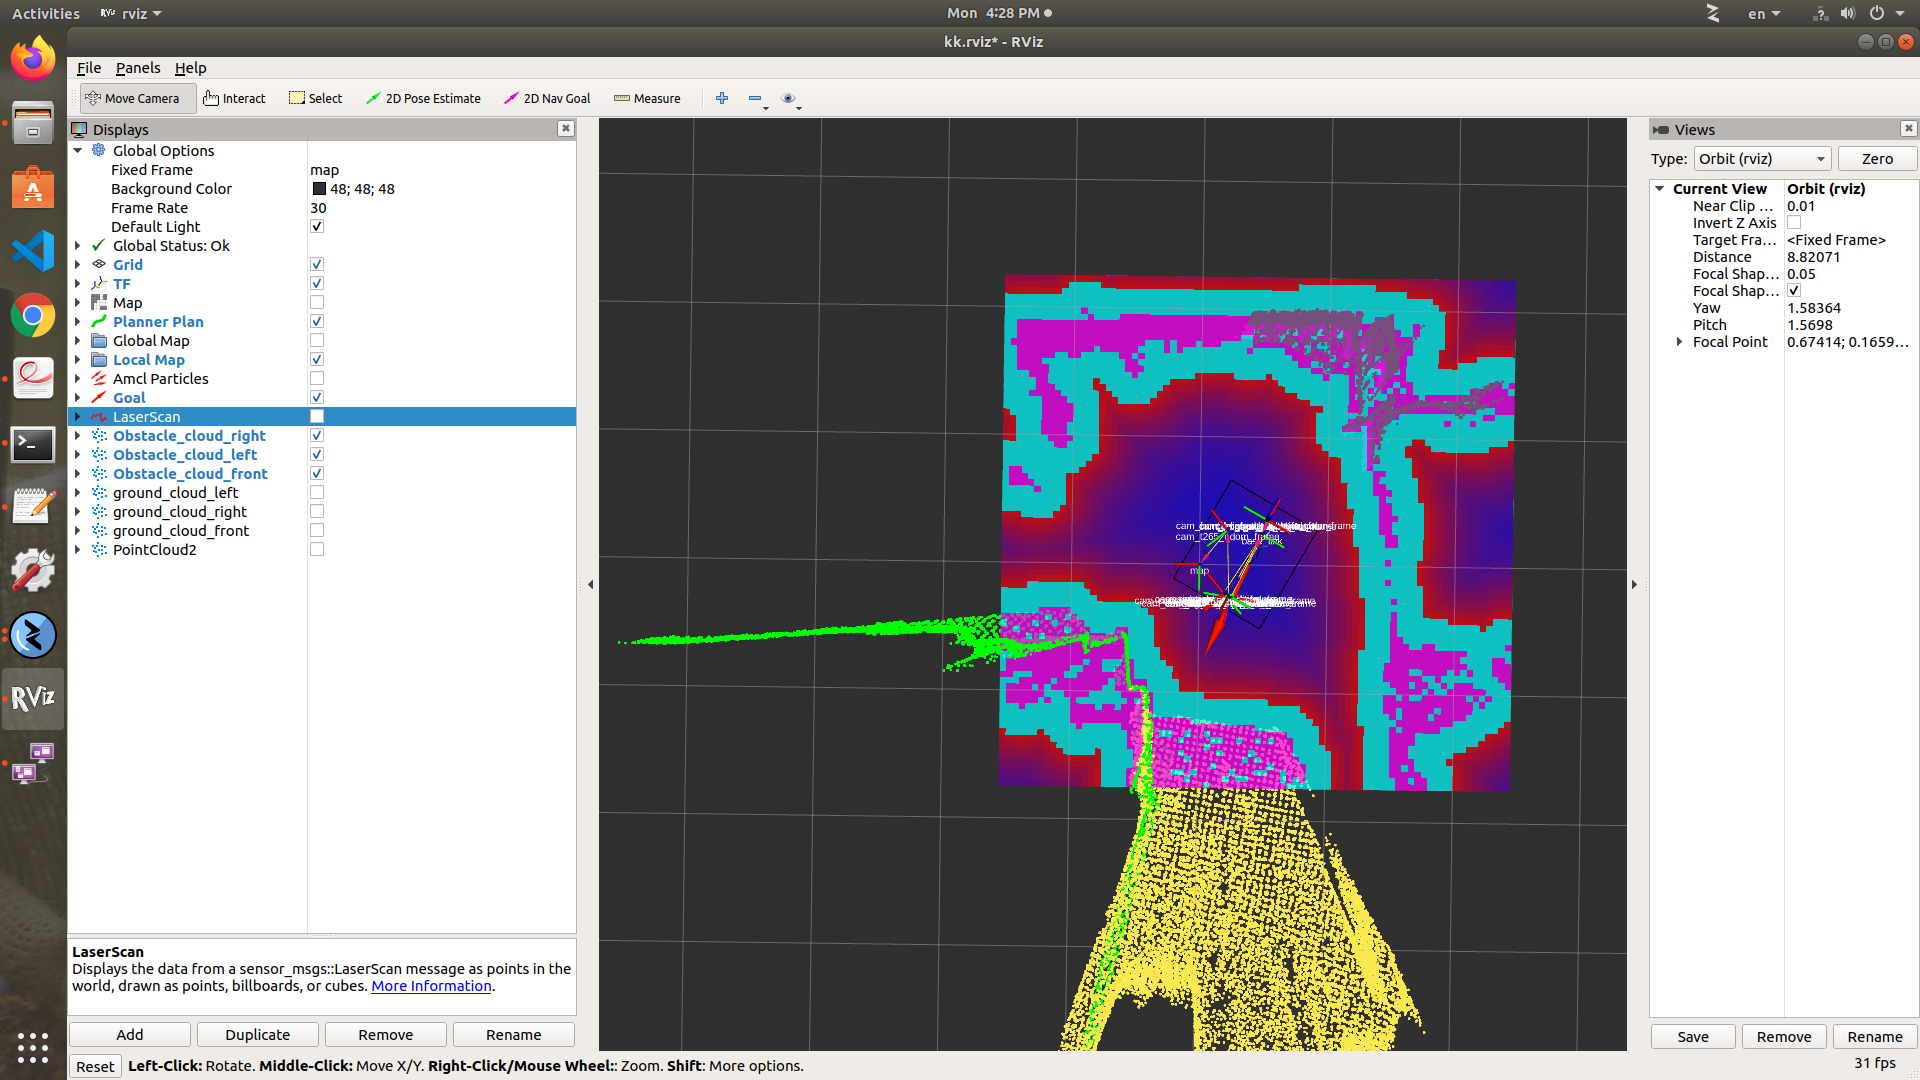Screen dimensions: 1920x1080
Task: Expand the Local Map tree item
Action: tap(78, 360)
